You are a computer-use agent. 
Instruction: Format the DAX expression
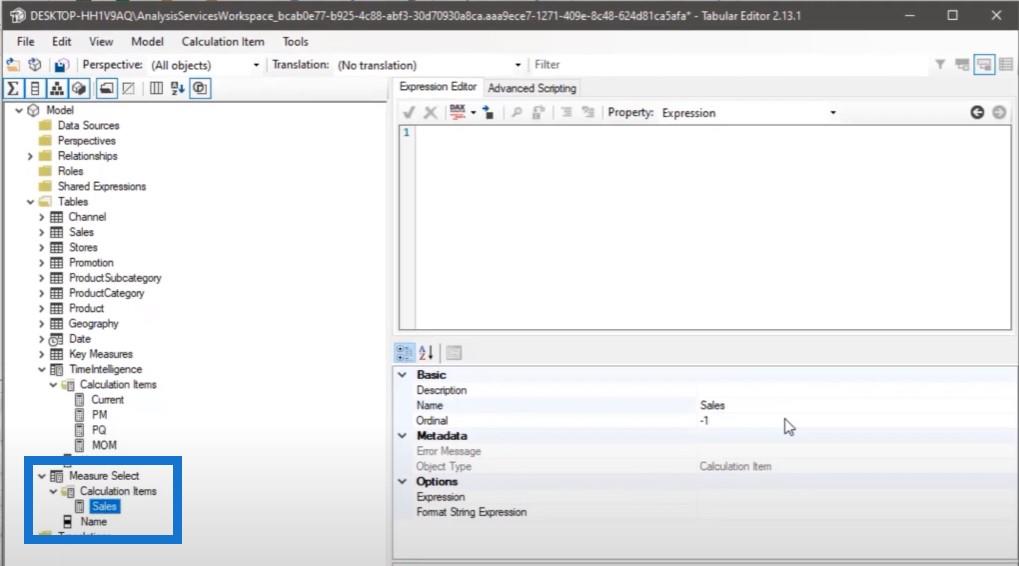pyautogui.click(x=458, y=112)
